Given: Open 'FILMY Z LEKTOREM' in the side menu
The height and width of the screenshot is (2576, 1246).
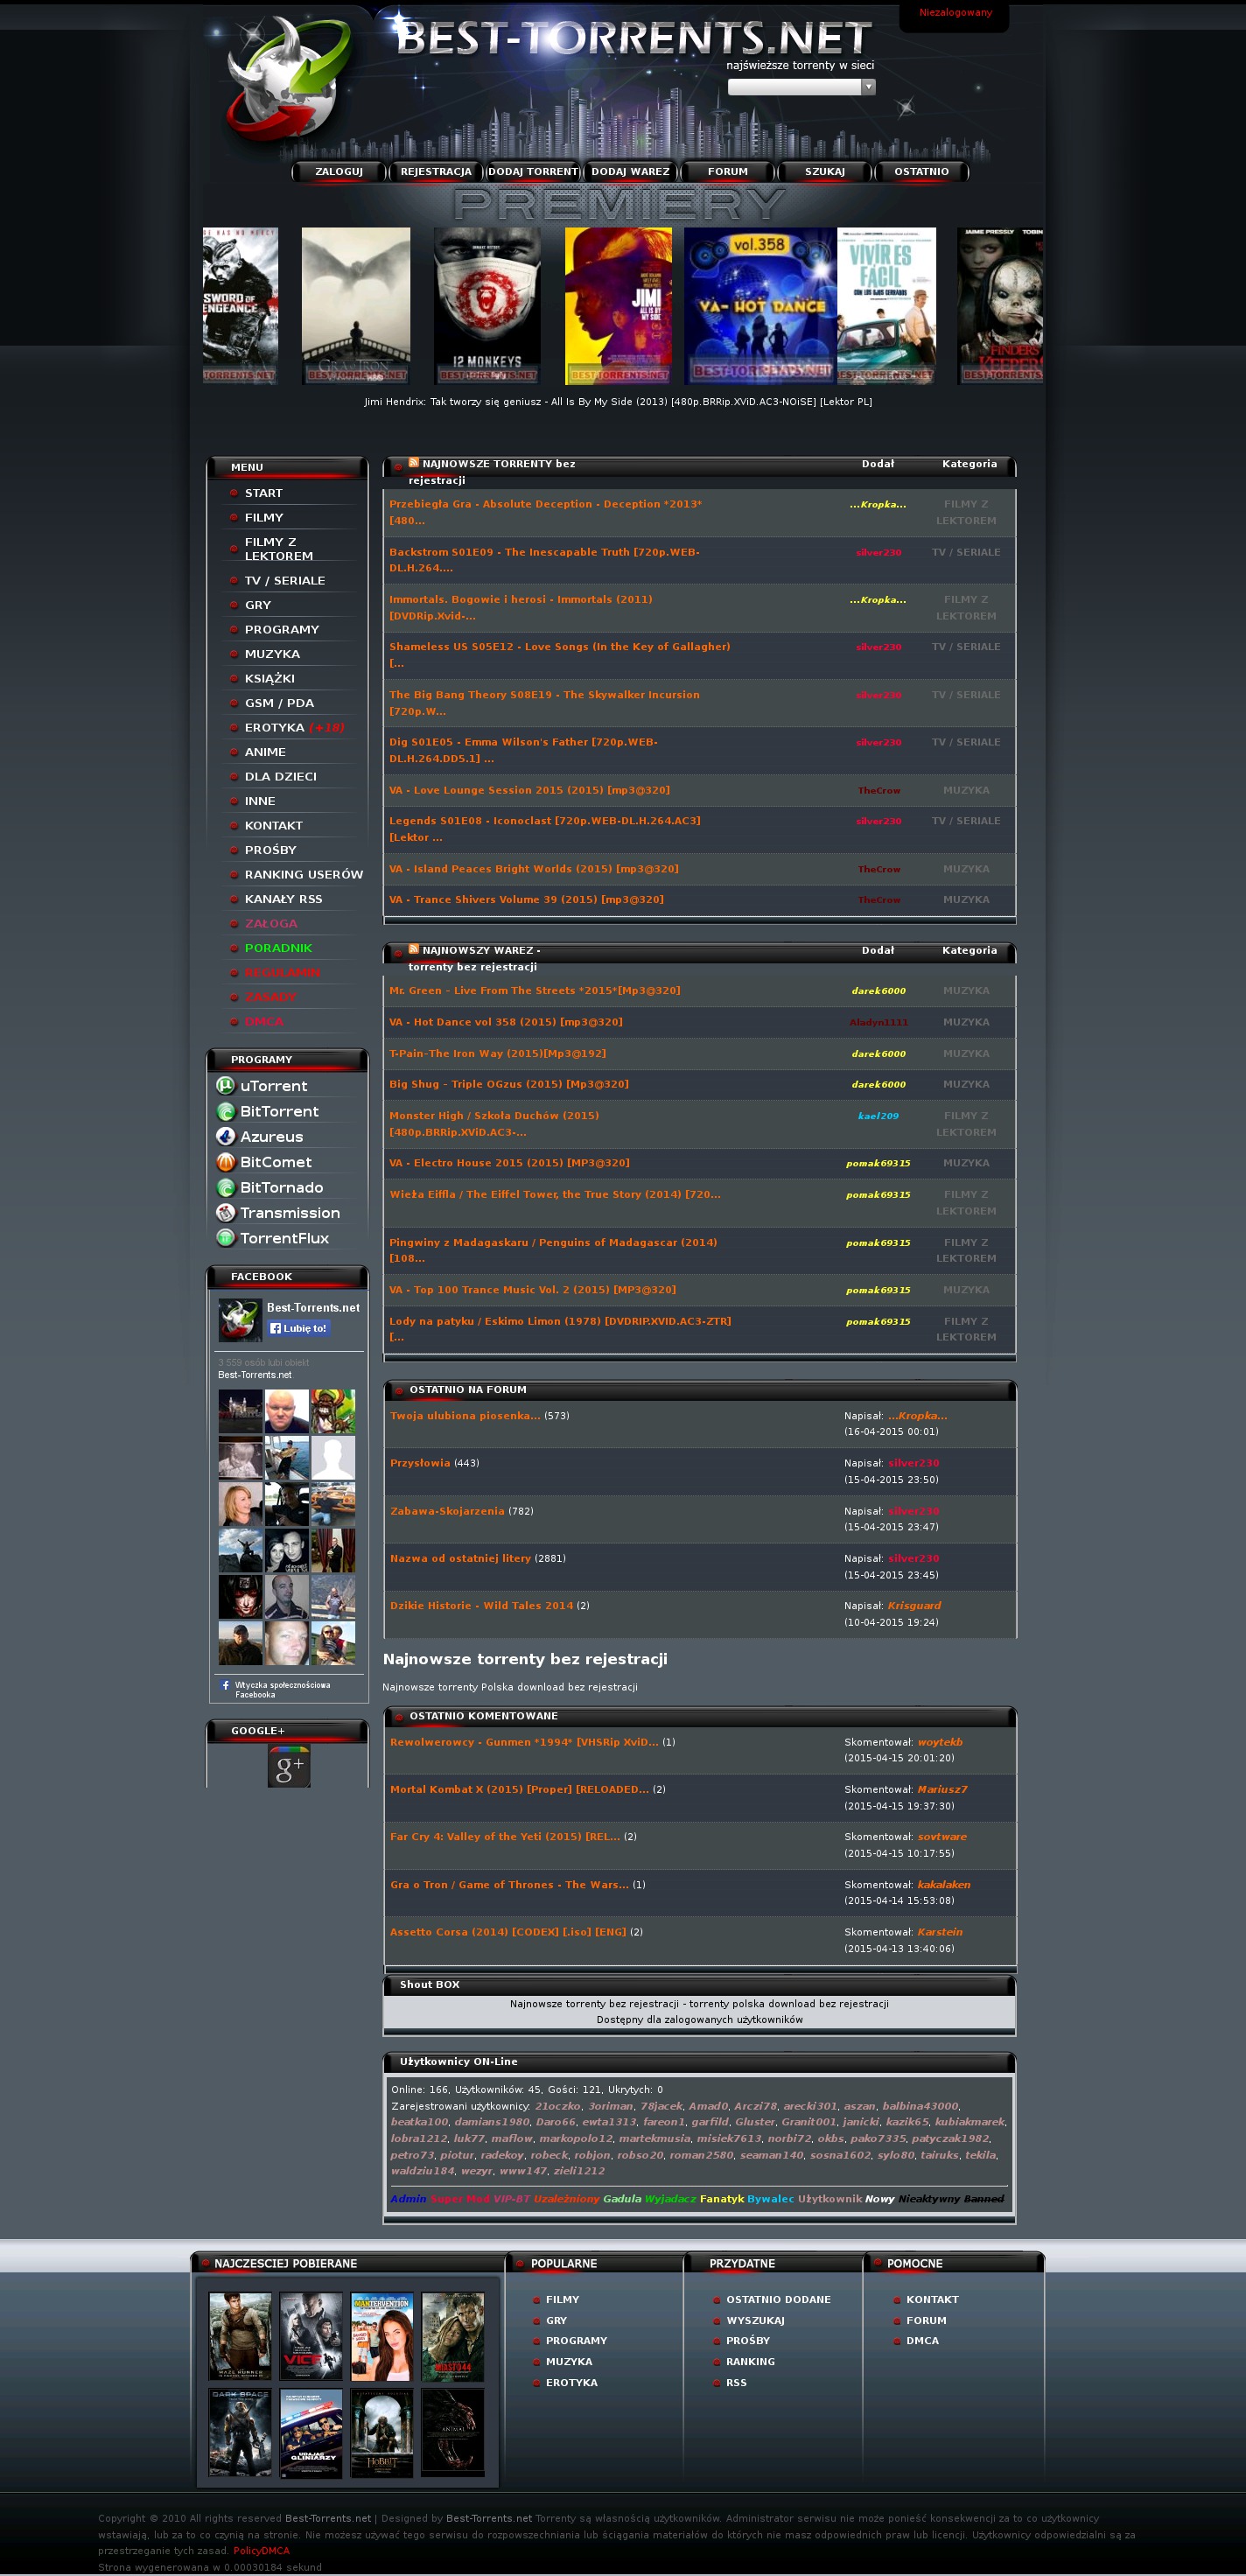Looking at the screenshot, I should [x=279, y=548].
